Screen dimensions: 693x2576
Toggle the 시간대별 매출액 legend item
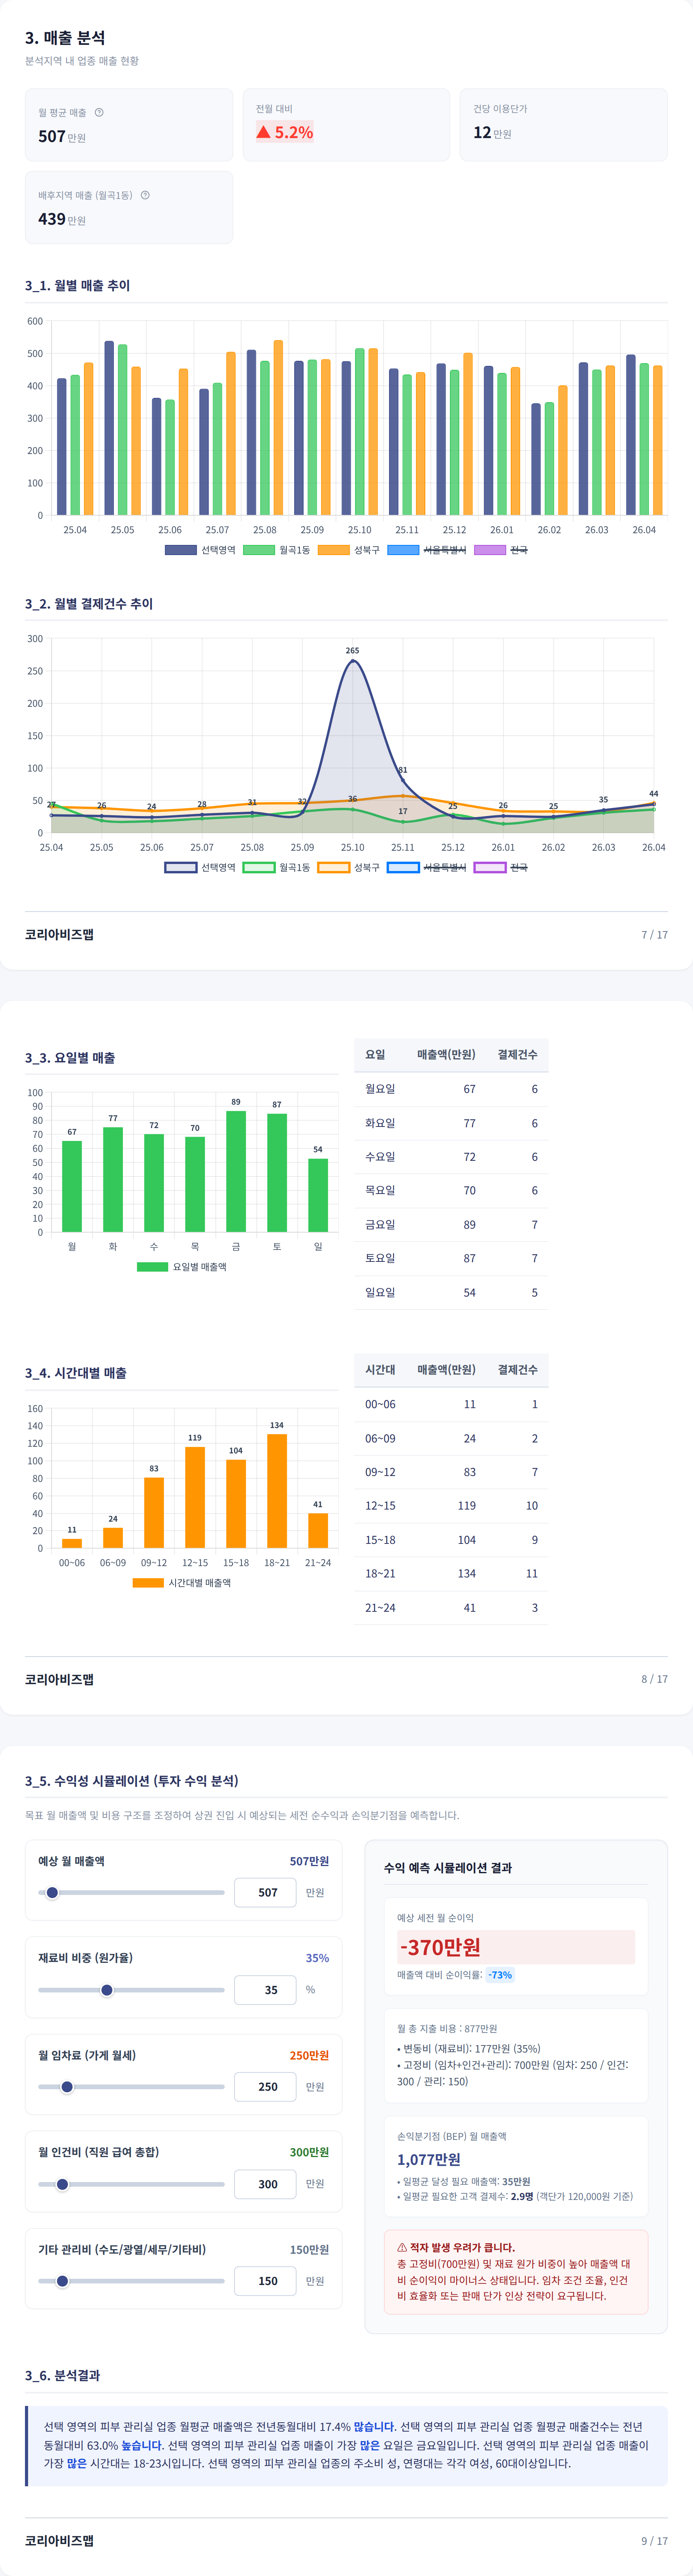[182, 1583]
